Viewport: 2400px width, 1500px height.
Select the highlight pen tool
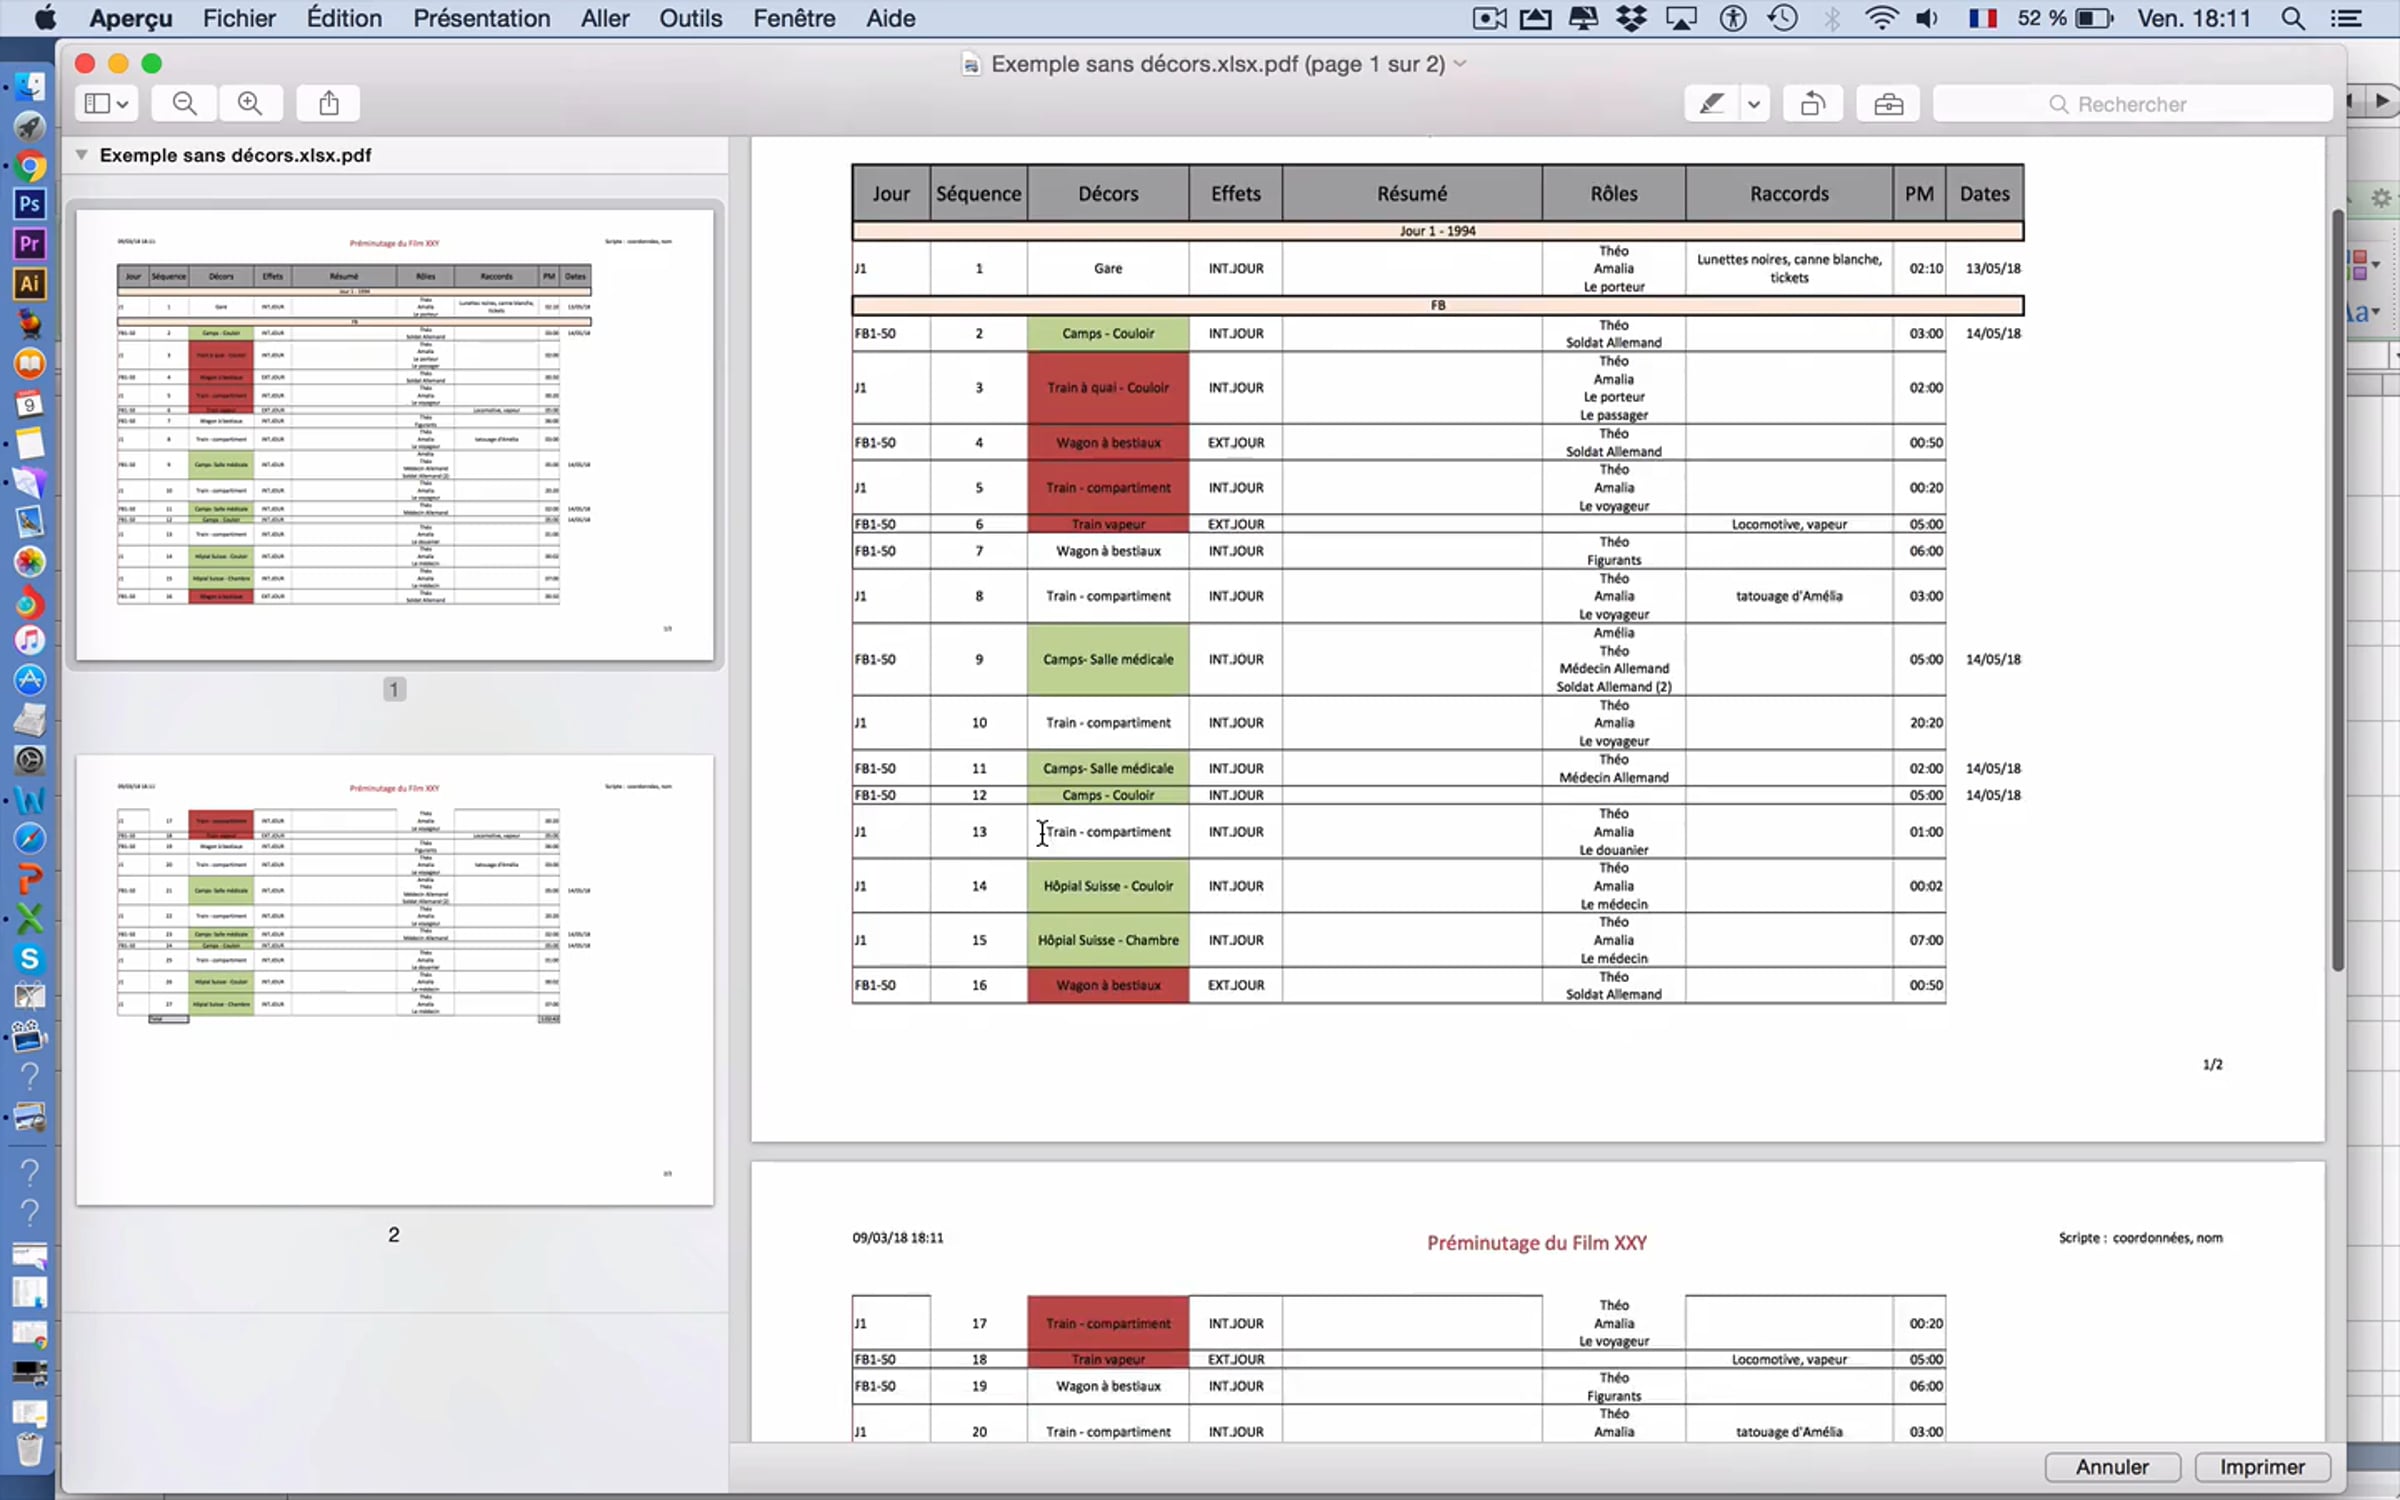[1712, 103]
